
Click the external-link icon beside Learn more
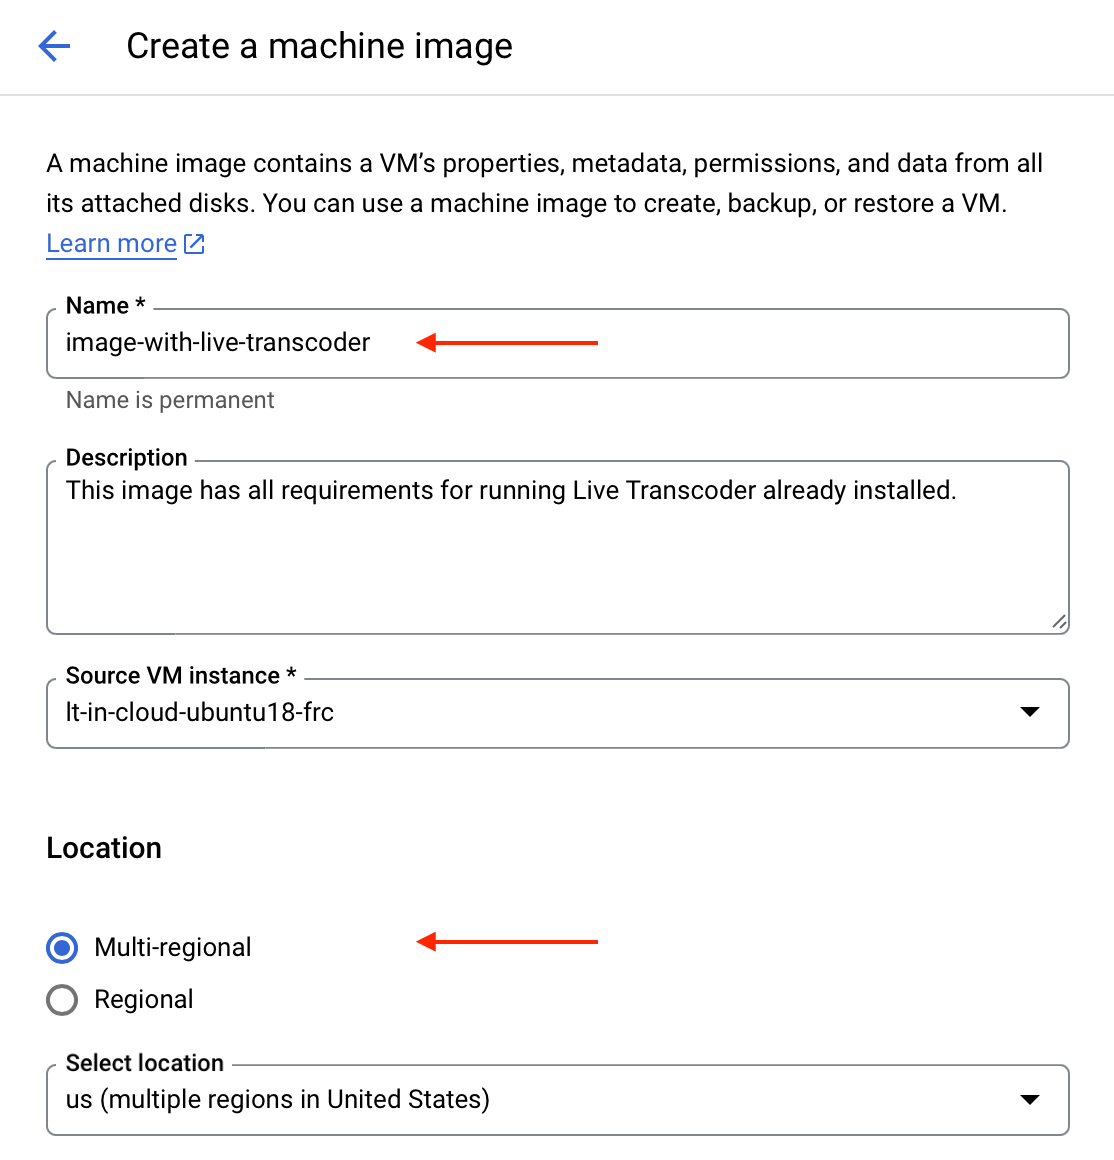point(194,243)
